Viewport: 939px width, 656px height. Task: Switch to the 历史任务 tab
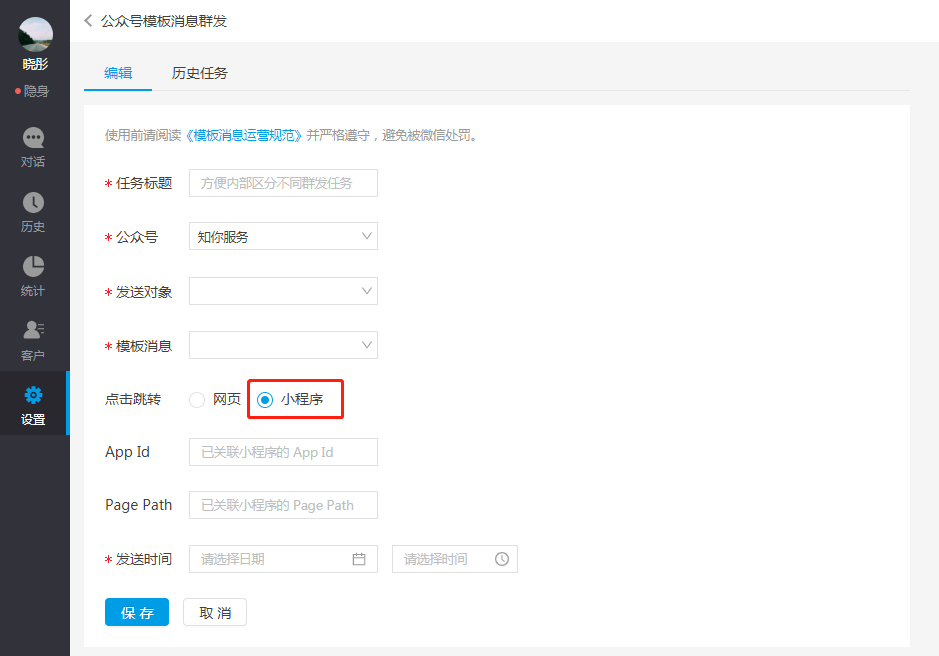click(199, 73)
